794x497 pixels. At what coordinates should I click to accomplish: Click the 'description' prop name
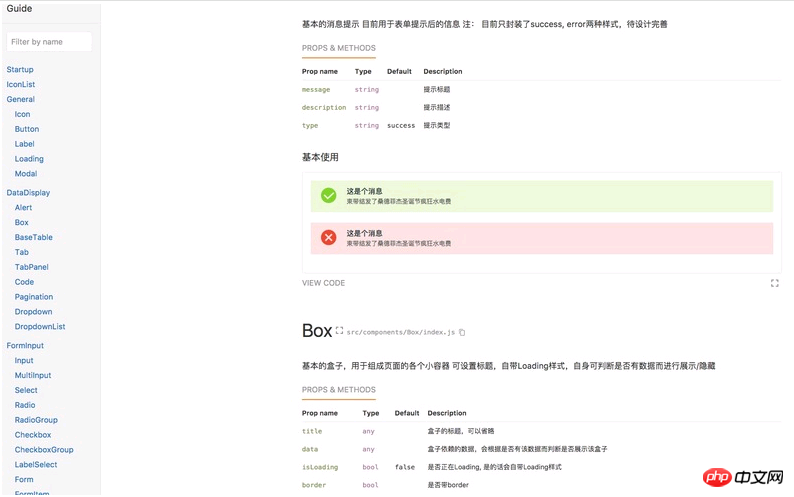click(x=324, y=107)
